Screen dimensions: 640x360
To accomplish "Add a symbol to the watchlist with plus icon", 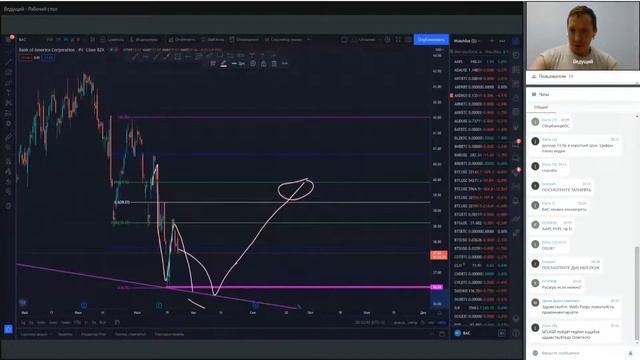I will click(492, 41).
